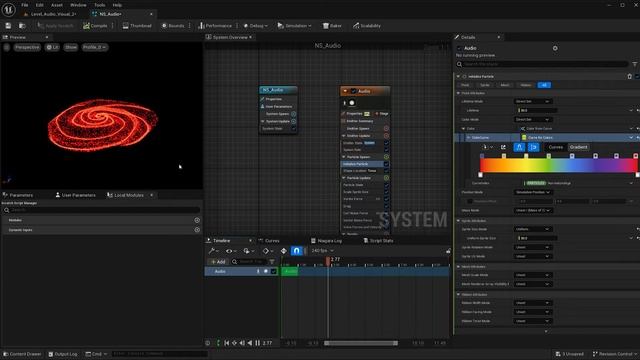The height and width of the screenshot is (360, 640).
Task: Toggle the Particle State module checkbox
Action: (386, 185)
